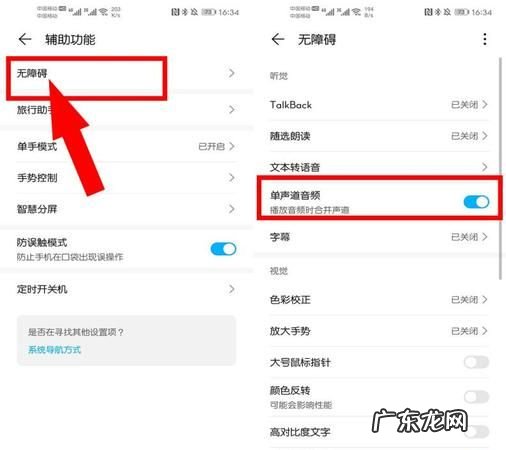This screenshot has width=506, height=450.
Task: Expand the 单手模式 setting row
Action: point(126,146)
